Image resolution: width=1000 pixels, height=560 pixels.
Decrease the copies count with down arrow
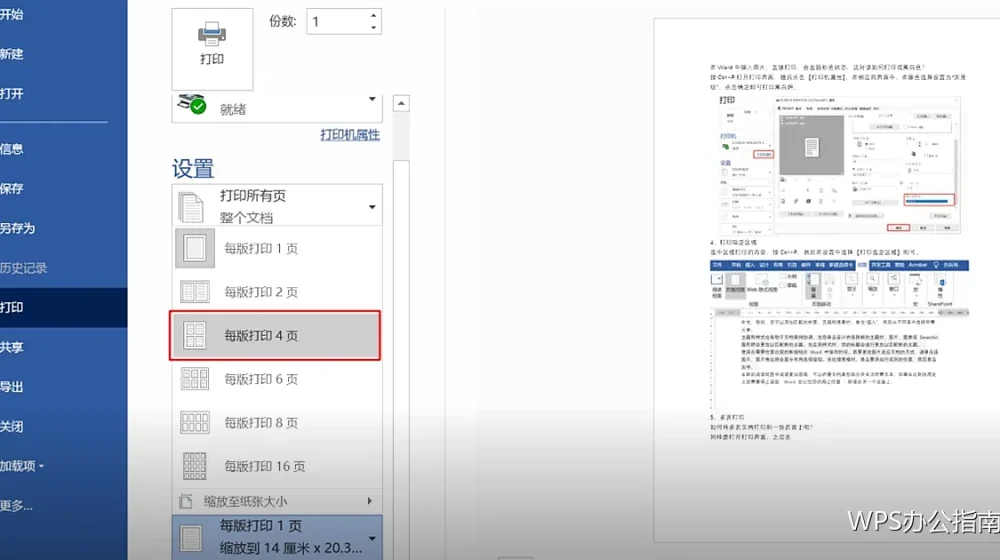(373, 27)
